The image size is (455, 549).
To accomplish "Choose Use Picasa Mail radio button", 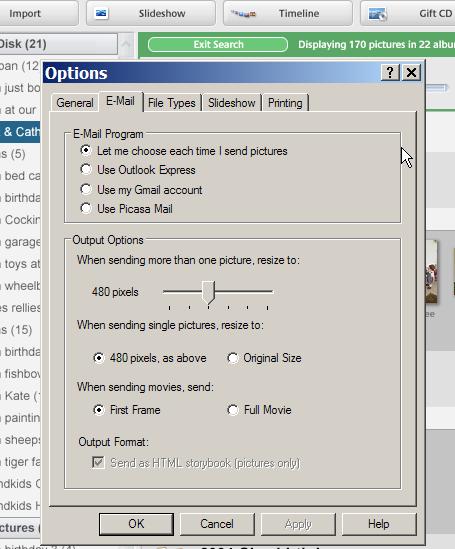I will pos(86,208).
